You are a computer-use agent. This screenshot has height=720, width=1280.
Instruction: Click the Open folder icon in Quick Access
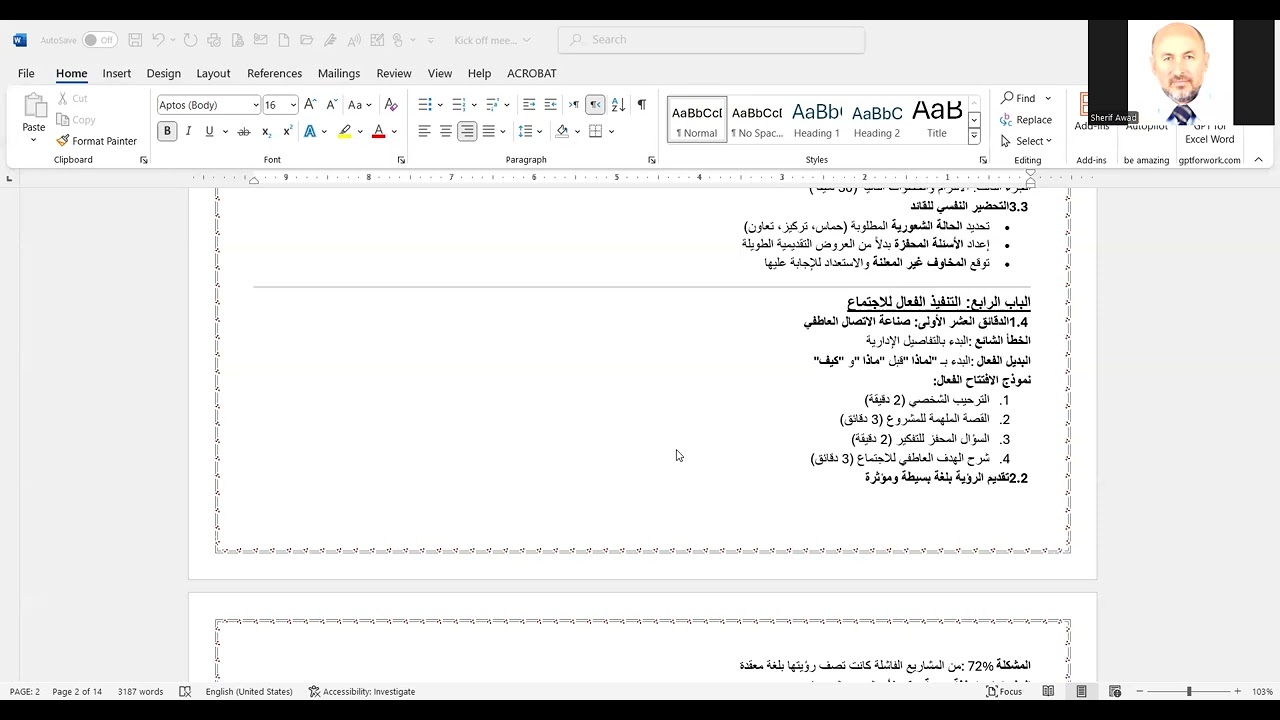307,40
